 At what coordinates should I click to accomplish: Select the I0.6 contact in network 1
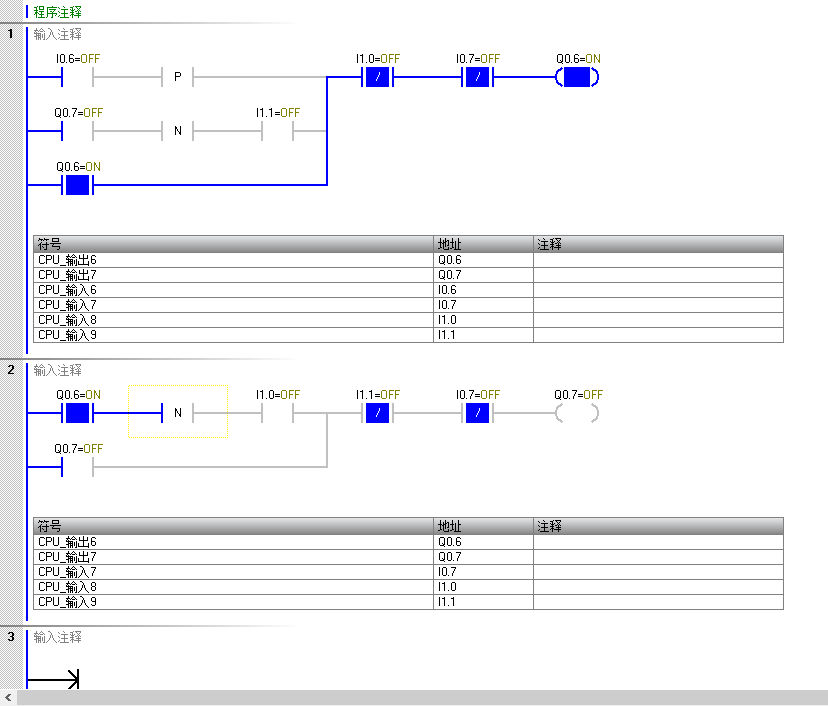77,77
